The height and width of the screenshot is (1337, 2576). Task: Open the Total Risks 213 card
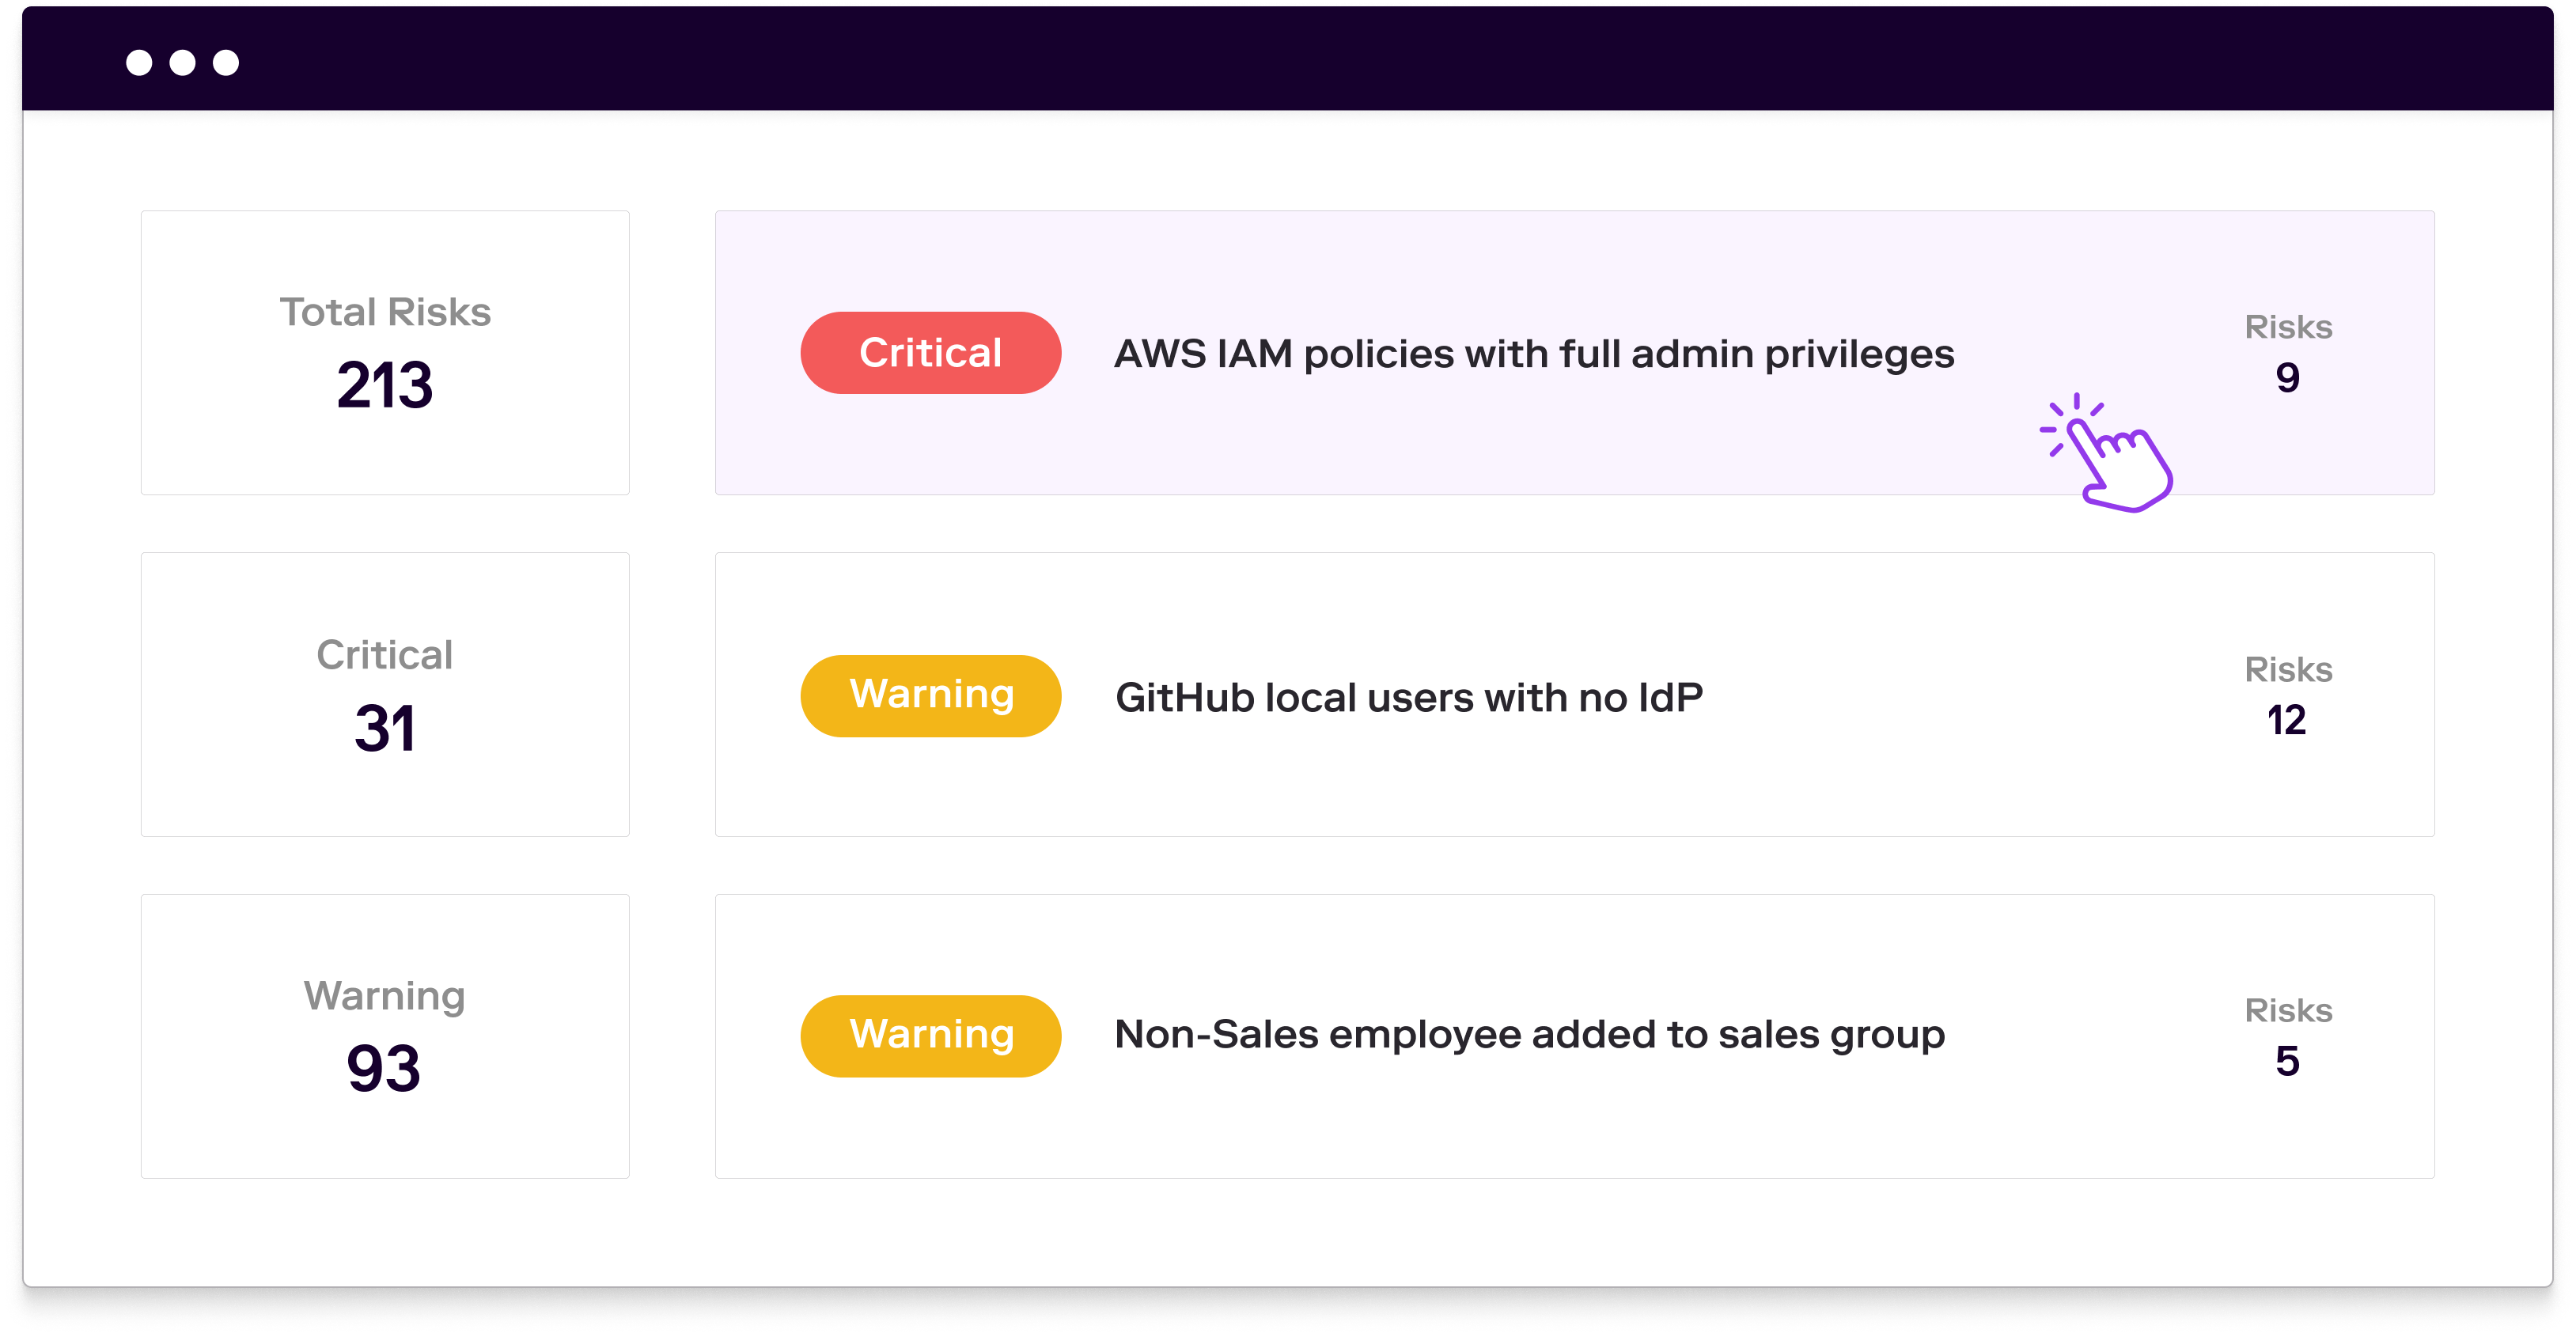pyautogui.click(x=385, y=352)
